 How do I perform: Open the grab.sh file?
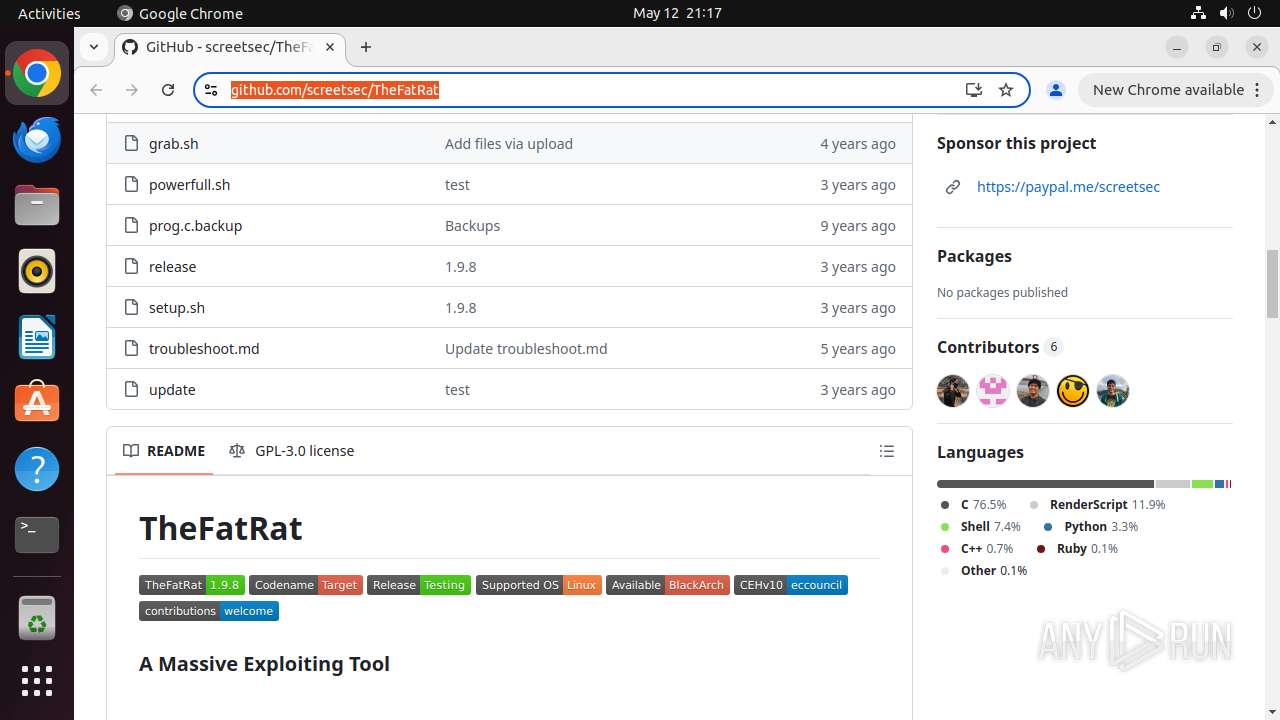tap(173, 144)
